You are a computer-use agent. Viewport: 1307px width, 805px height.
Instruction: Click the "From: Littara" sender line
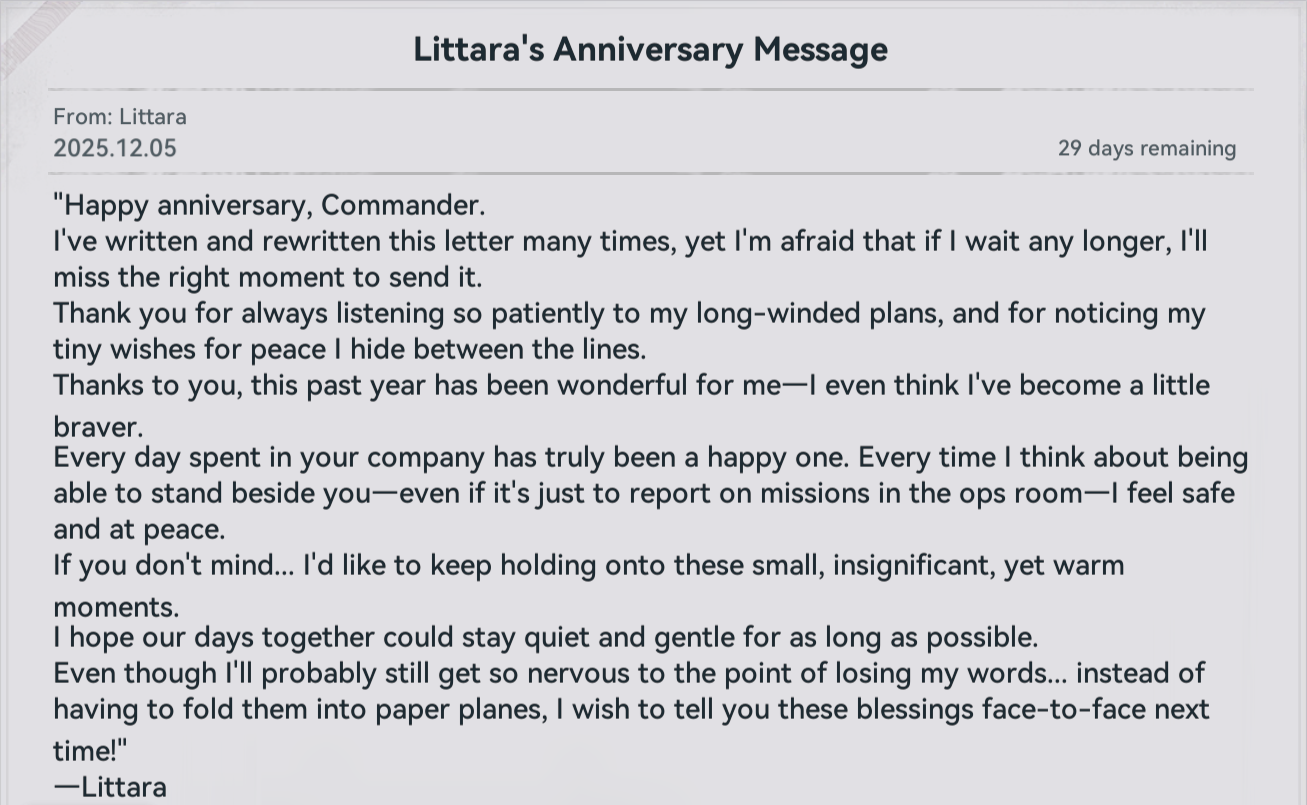tap(120, 117)
